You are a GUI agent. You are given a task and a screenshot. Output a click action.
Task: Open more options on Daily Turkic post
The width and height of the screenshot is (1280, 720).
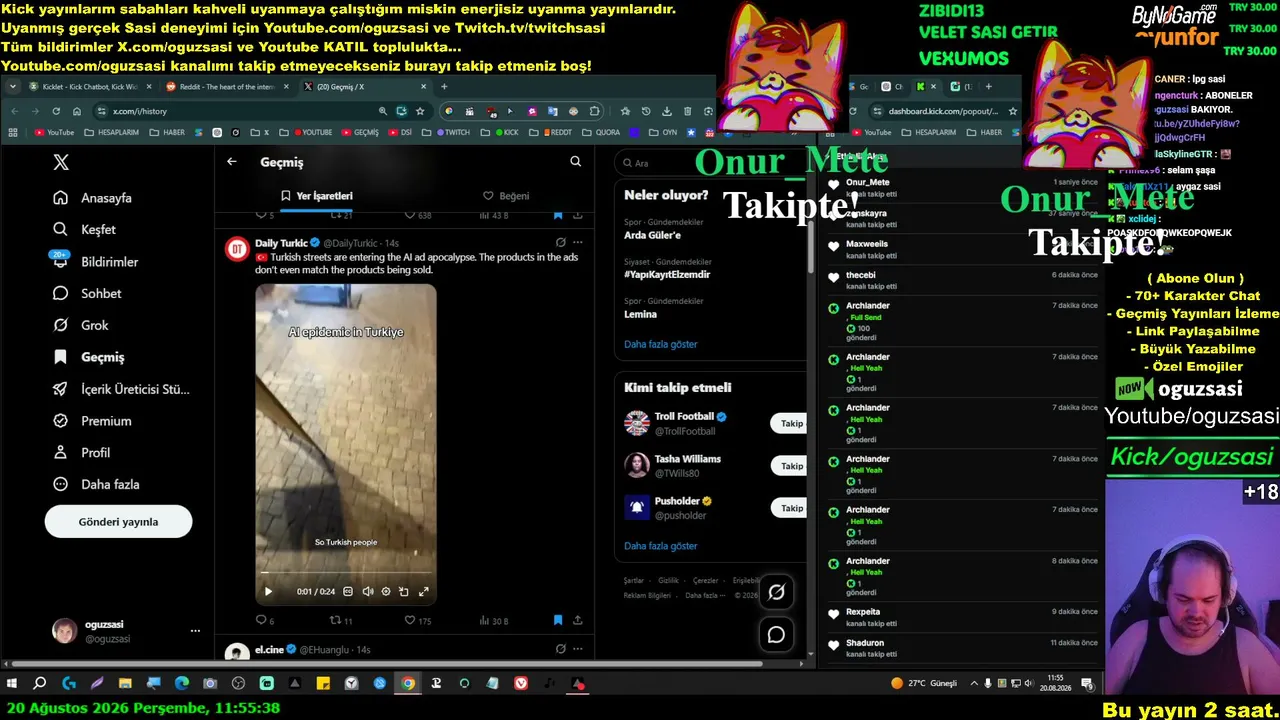(x=577, y=242)
